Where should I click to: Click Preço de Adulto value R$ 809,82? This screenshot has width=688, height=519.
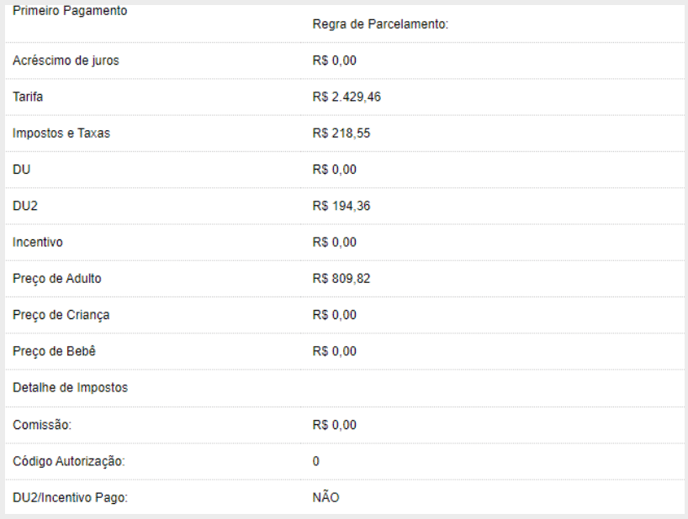click(341, 279)
